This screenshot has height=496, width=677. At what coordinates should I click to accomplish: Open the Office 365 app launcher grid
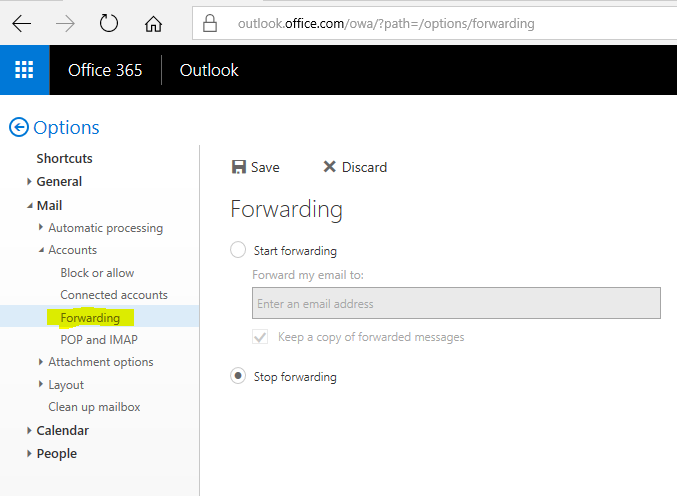[x=24, y=70]
